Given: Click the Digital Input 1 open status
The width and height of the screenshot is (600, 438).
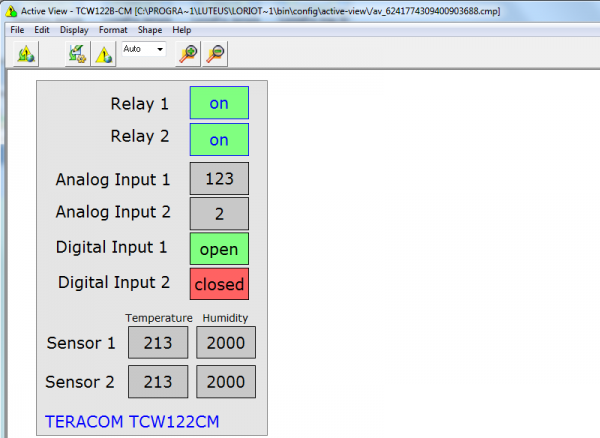Looking at the screenshot, I should point(219,249).
